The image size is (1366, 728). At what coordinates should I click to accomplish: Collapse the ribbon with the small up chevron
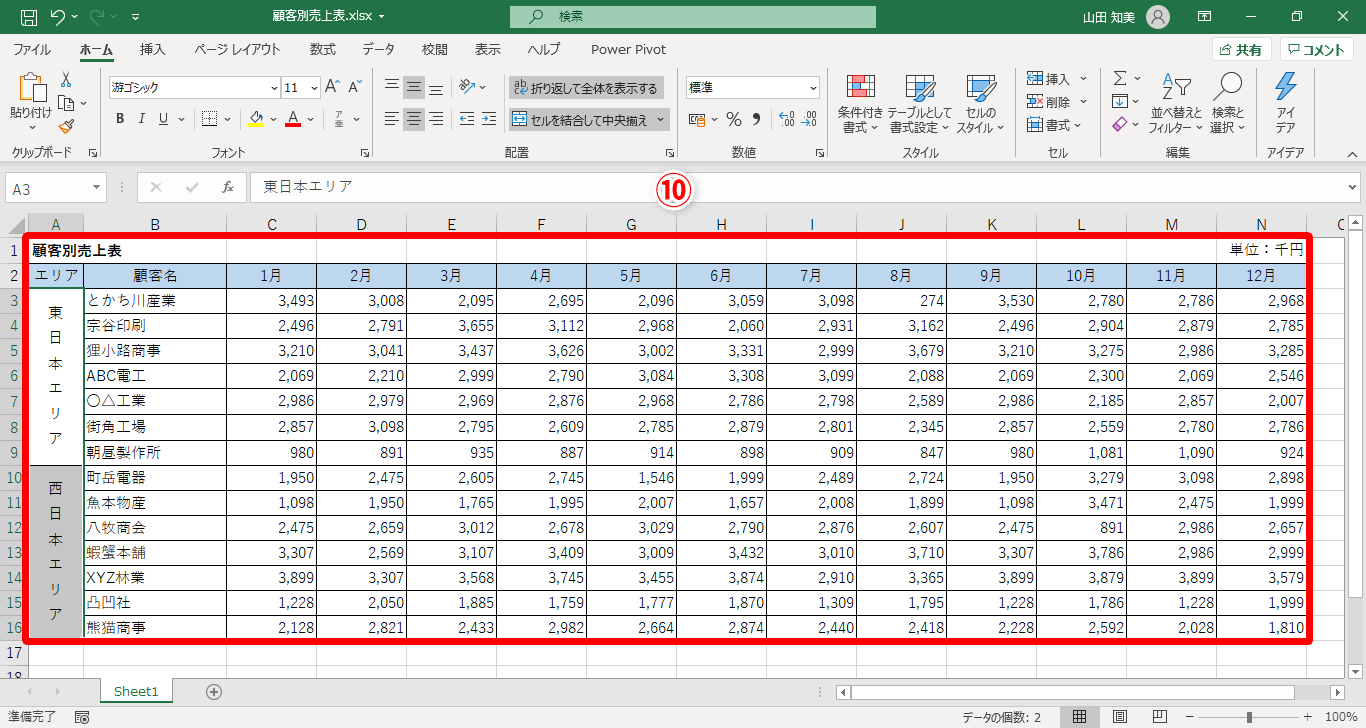(1352, 154)
